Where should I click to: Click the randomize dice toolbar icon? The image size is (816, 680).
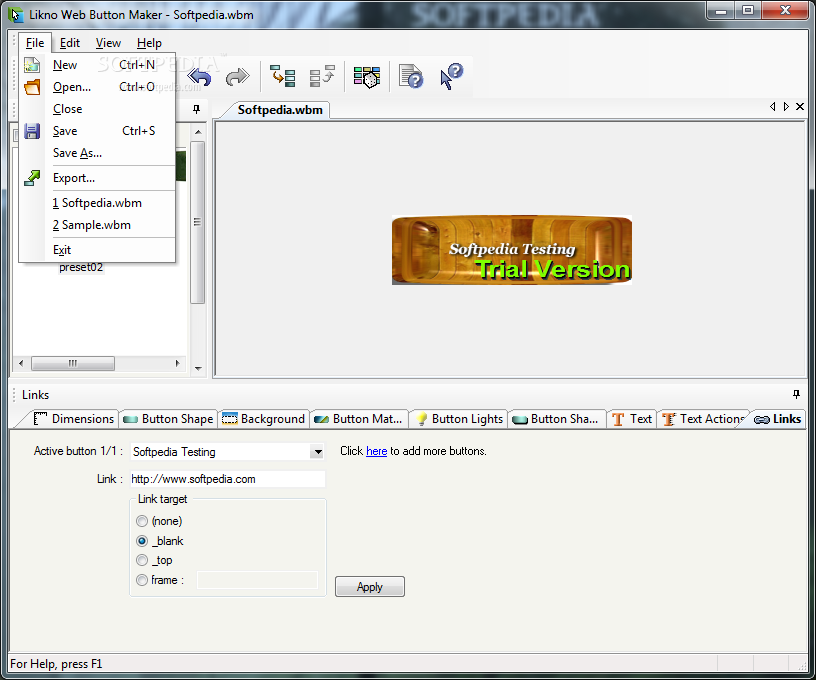click(x=367, y=77)
